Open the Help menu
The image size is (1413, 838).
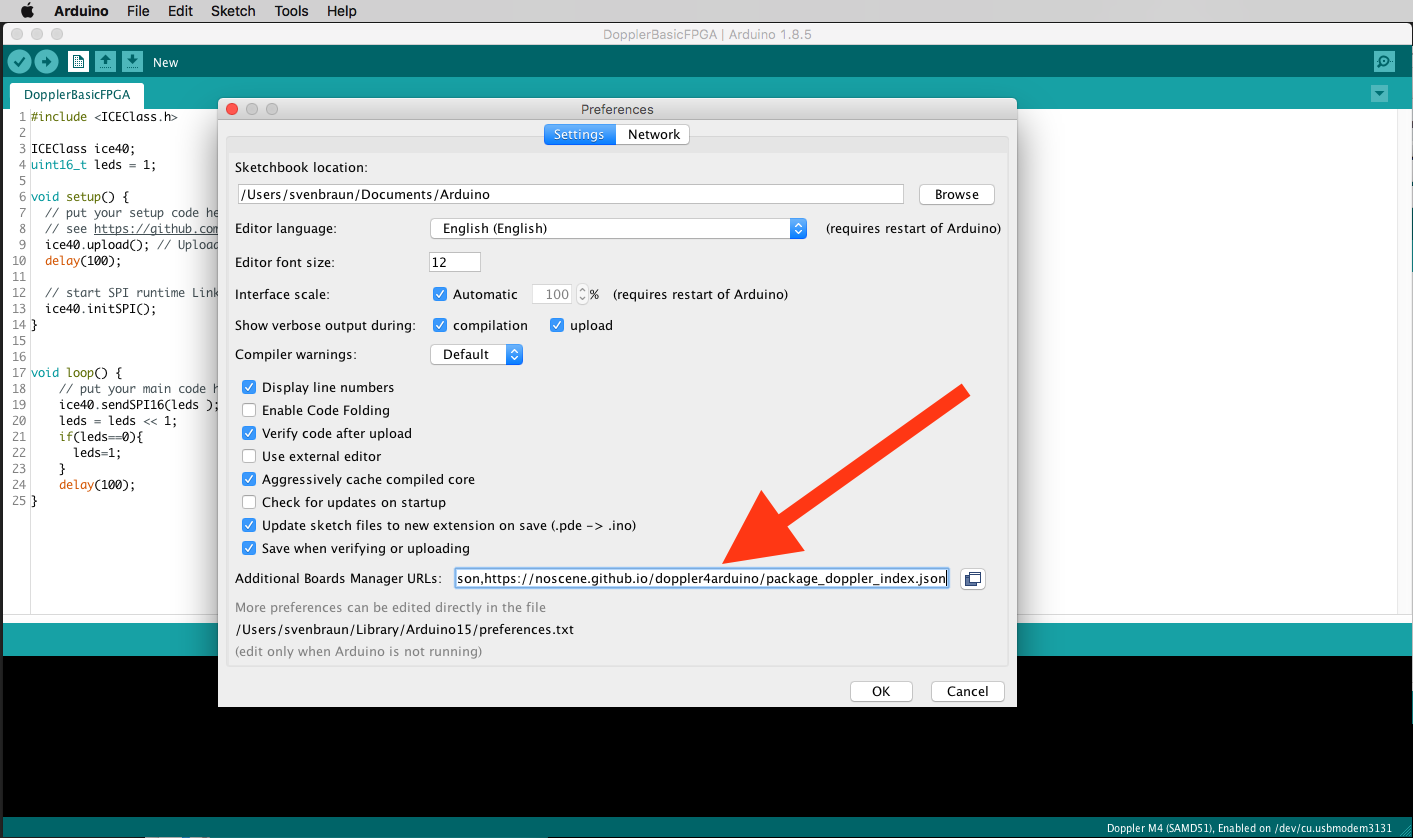[x=342, y=11]
